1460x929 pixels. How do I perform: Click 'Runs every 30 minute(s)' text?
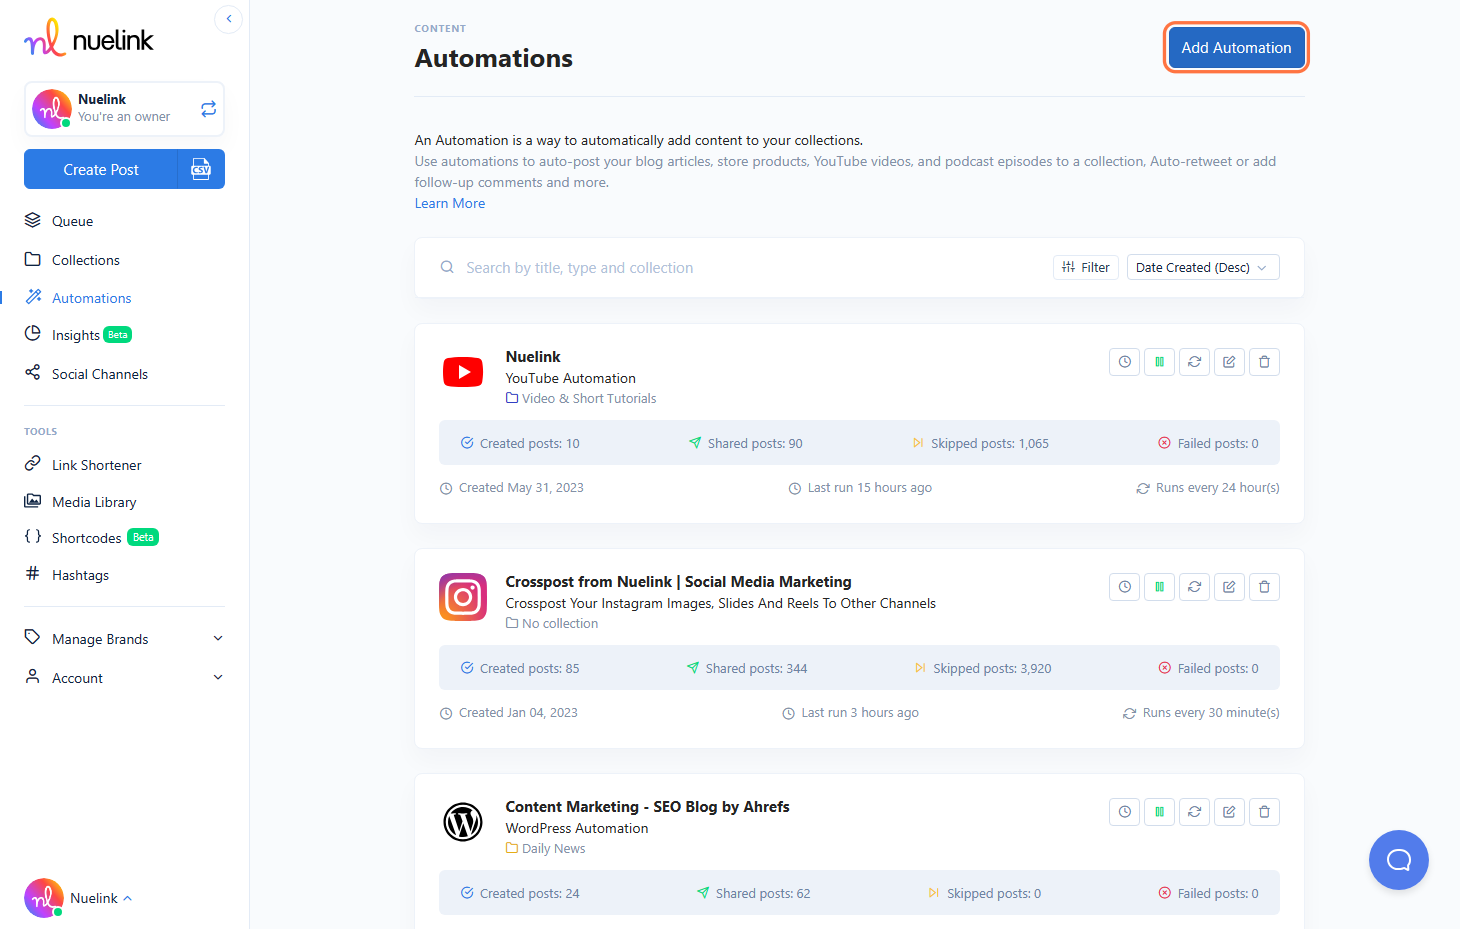[1201, 713]
